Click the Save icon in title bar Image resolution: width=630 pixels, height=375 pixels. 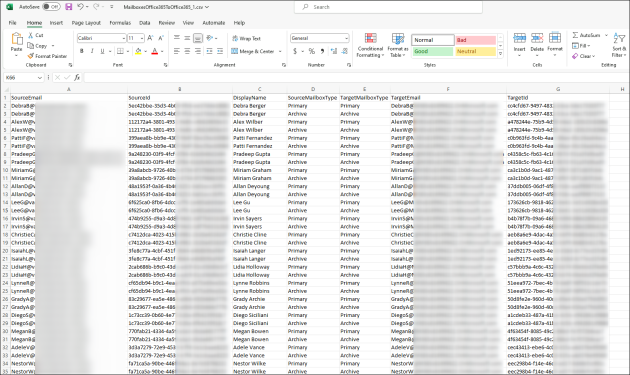[x=69, y=7]
